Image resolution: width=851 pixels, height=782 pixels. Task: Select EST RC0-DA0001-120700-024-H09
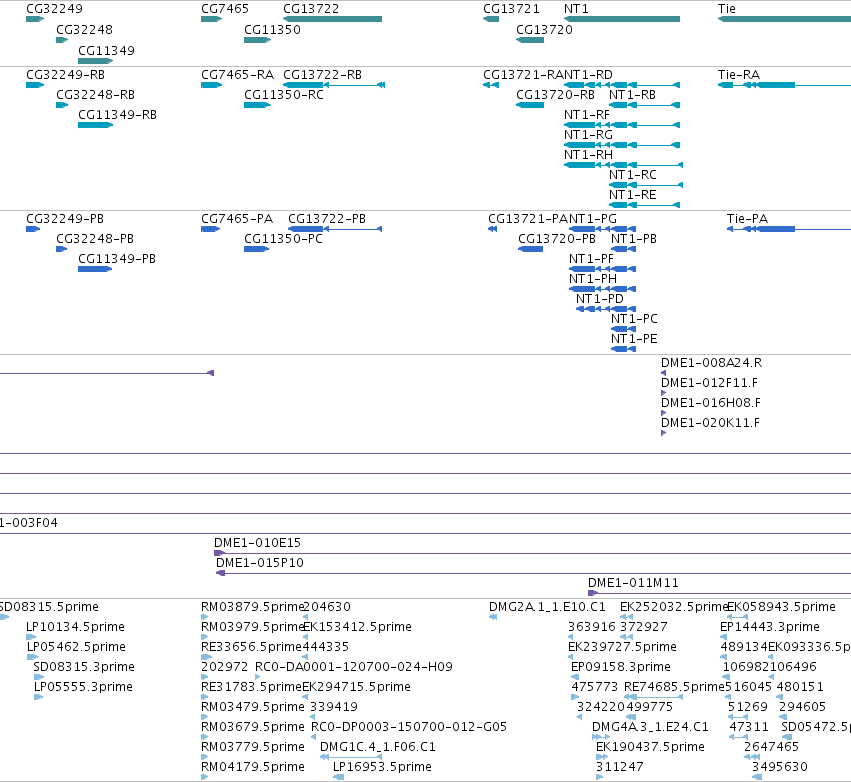click(x=354, y=667)
